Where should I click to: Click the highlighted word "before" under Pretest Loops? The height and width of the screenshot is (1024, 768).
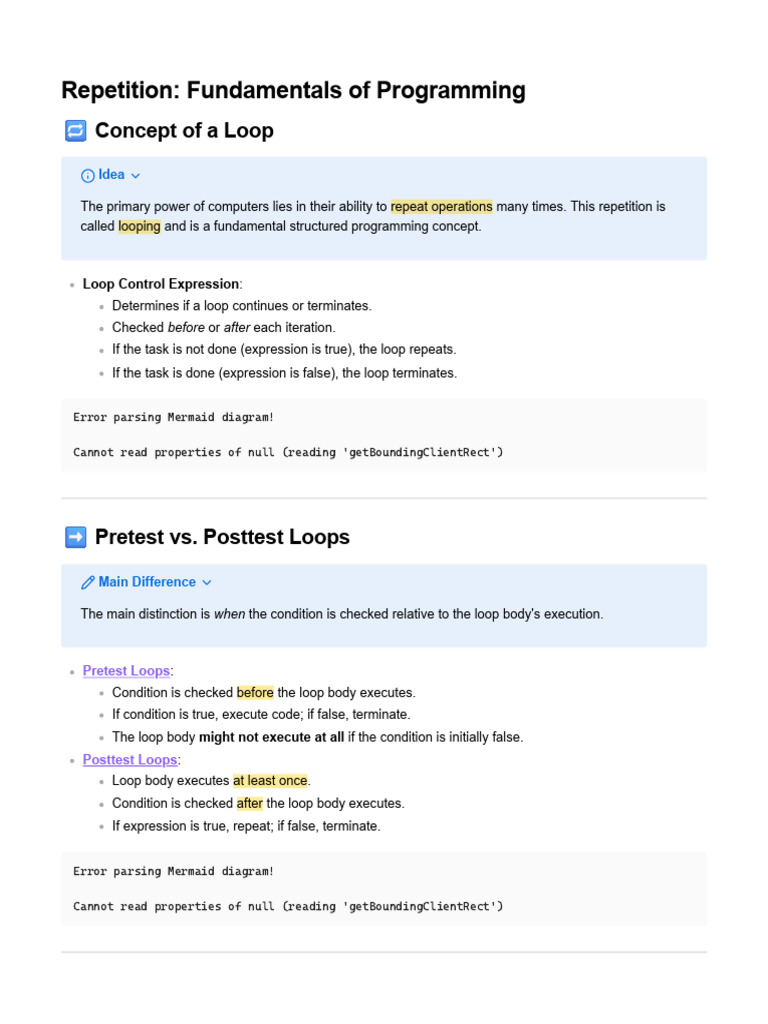[255, 692]
